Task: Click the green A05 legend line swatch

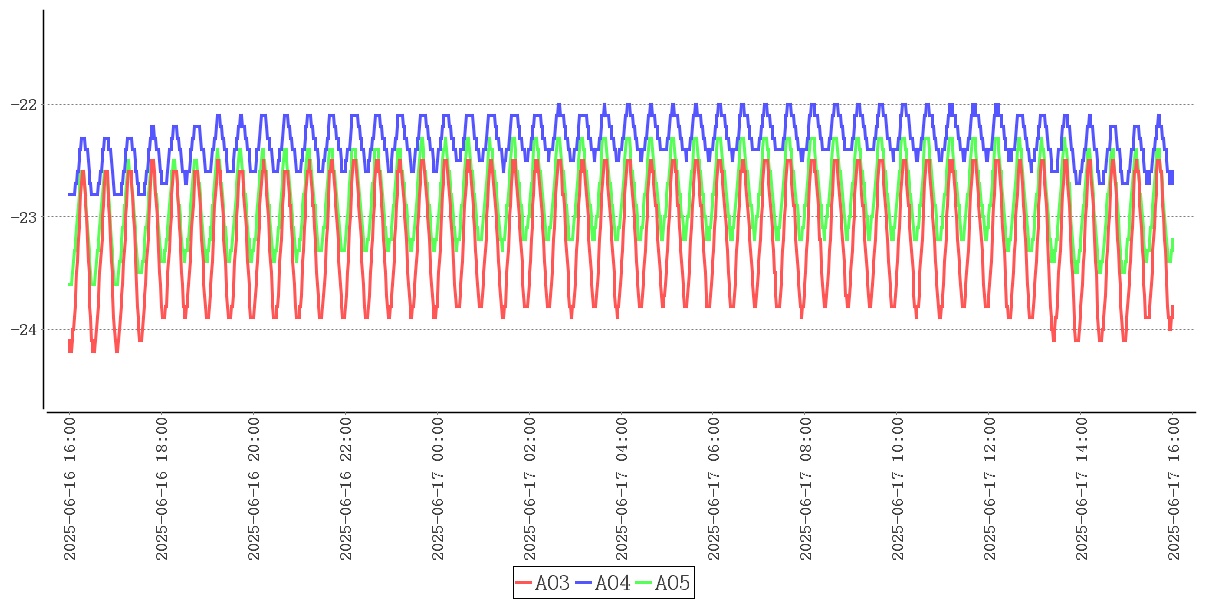Action: pyautogui.click(x=644, y=583)
